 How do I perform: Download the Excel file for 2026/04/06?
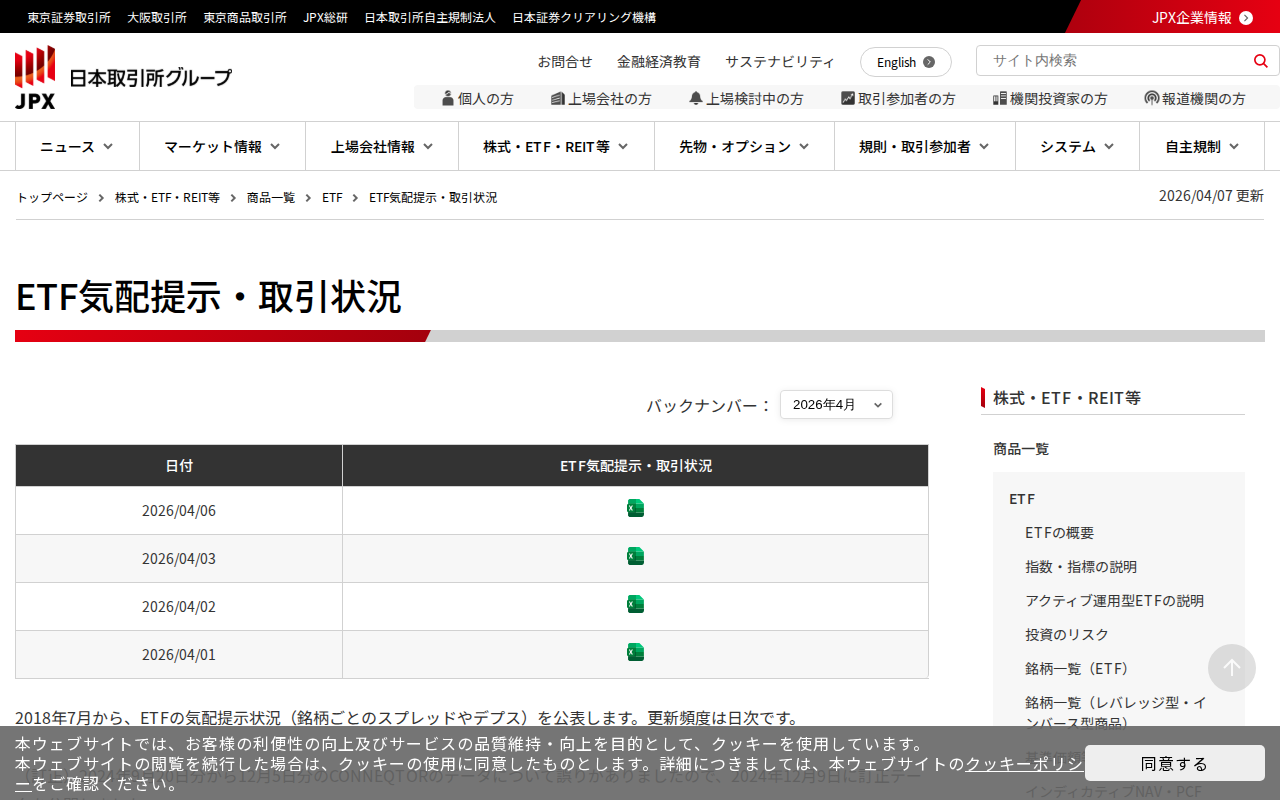635,508
